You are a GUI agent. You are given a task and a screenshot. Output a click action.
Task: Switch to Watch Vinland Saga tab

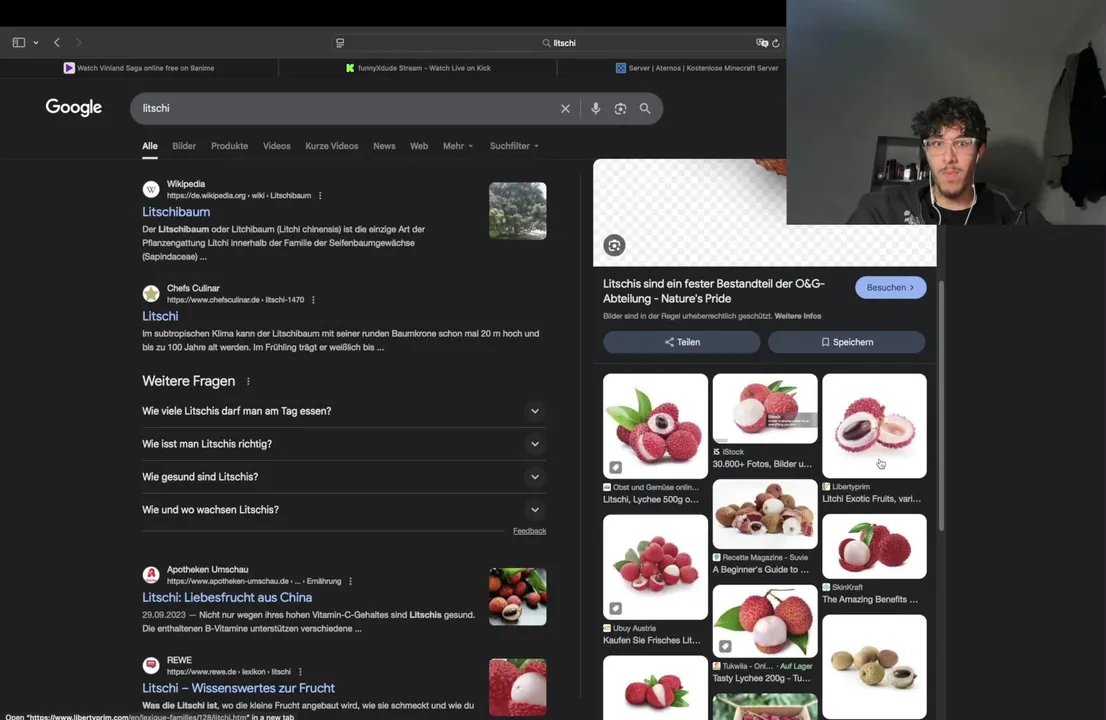pos(139,68)
